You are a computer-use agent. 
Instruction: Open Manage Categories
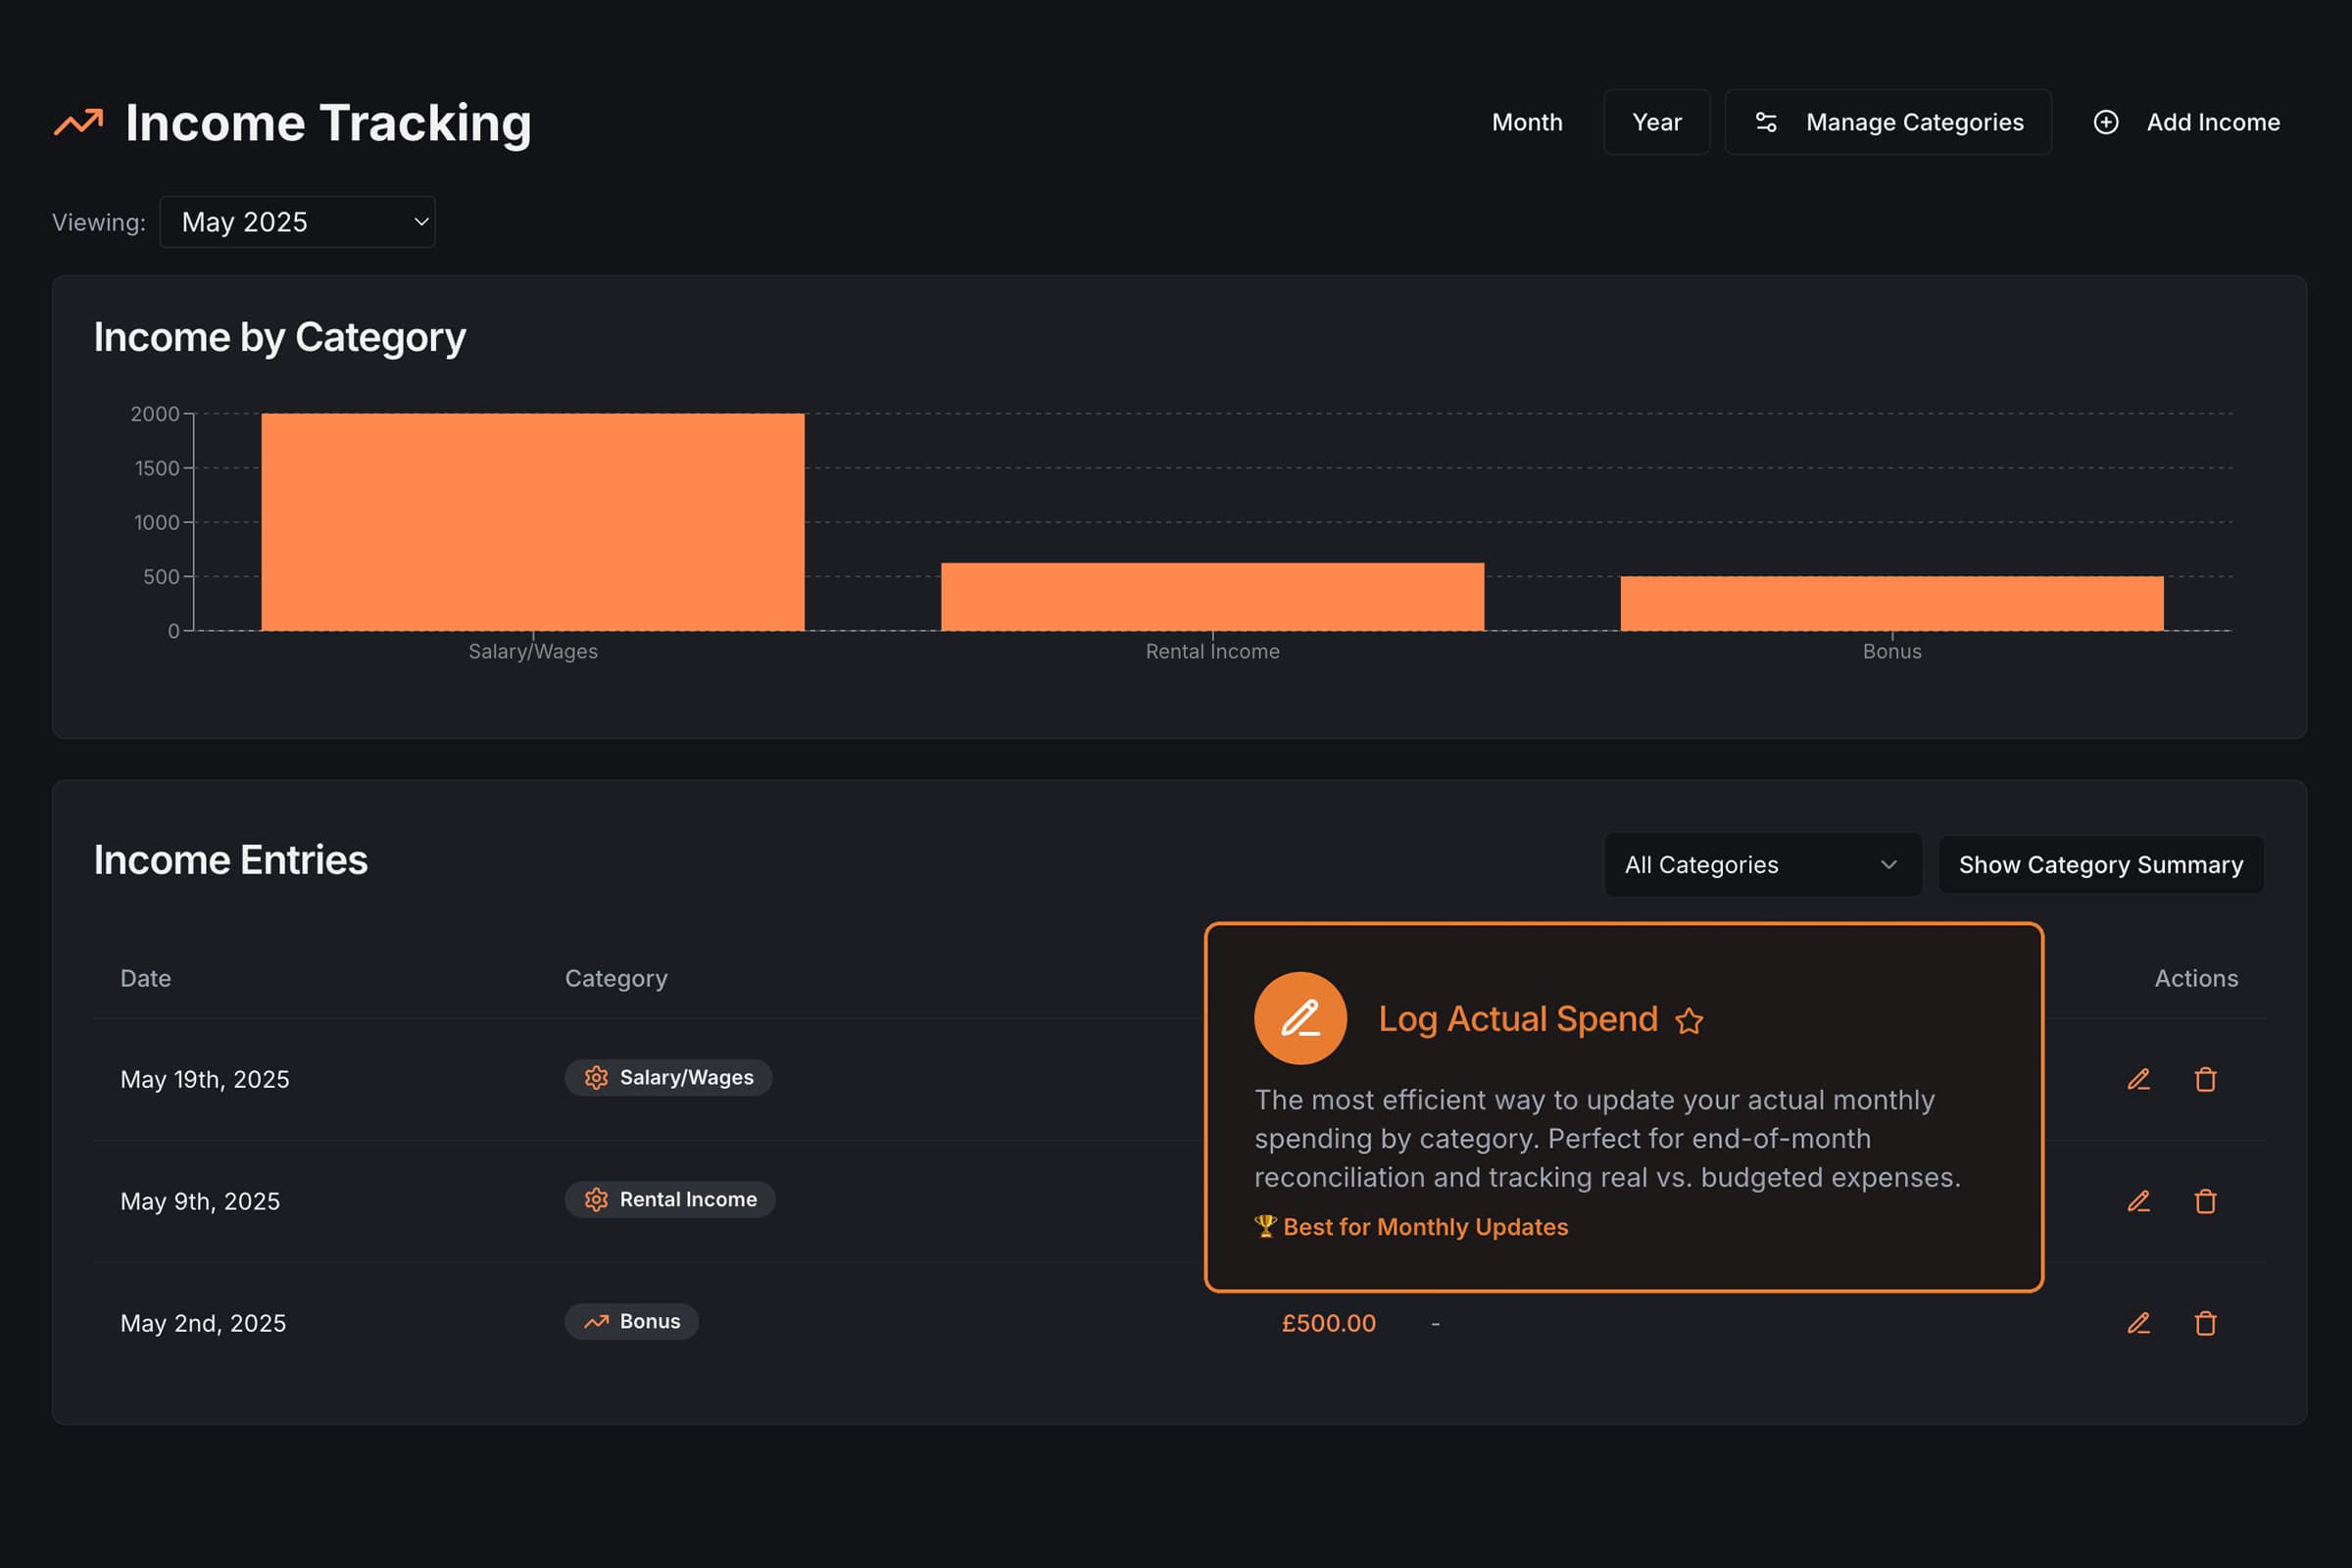1888,122
